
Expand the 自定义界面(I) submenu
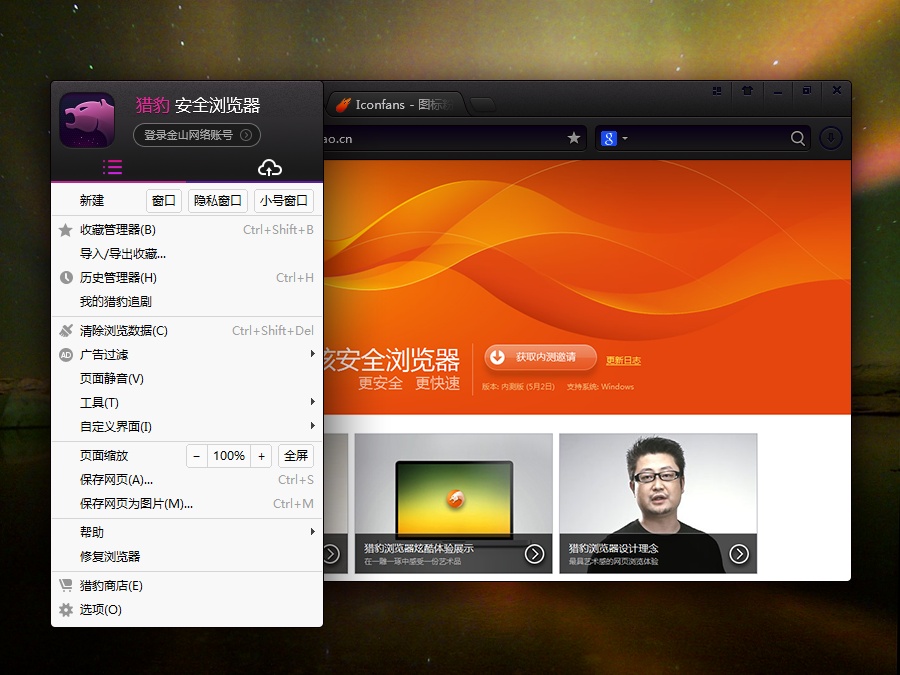tap(115, 426)
